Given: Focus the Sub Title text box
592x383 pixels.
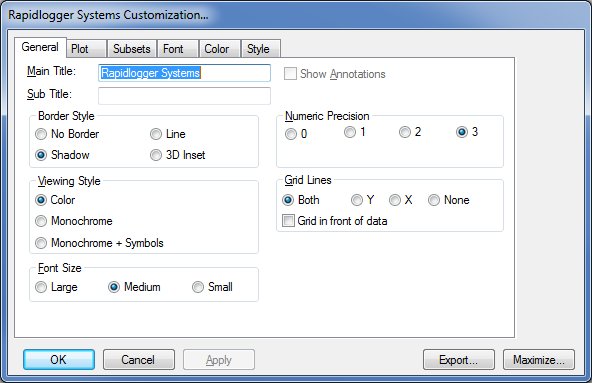Looking at the screenshot, I should [x=184, y=96].
